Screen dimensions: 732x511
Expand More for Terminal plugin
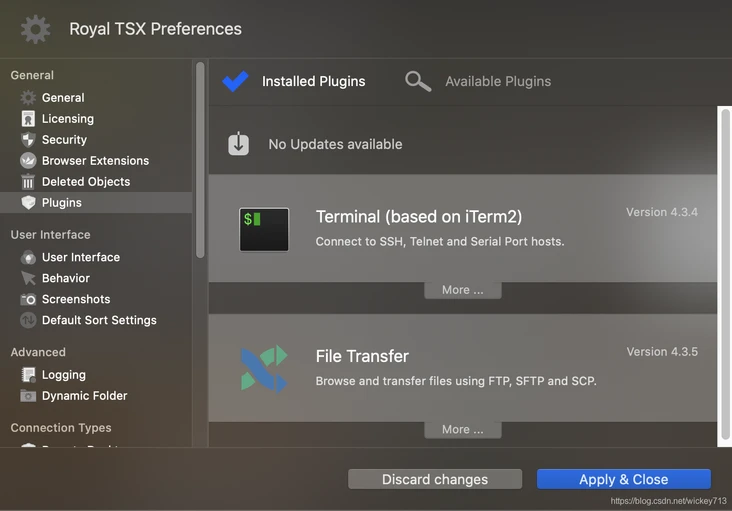click(463, 290)
